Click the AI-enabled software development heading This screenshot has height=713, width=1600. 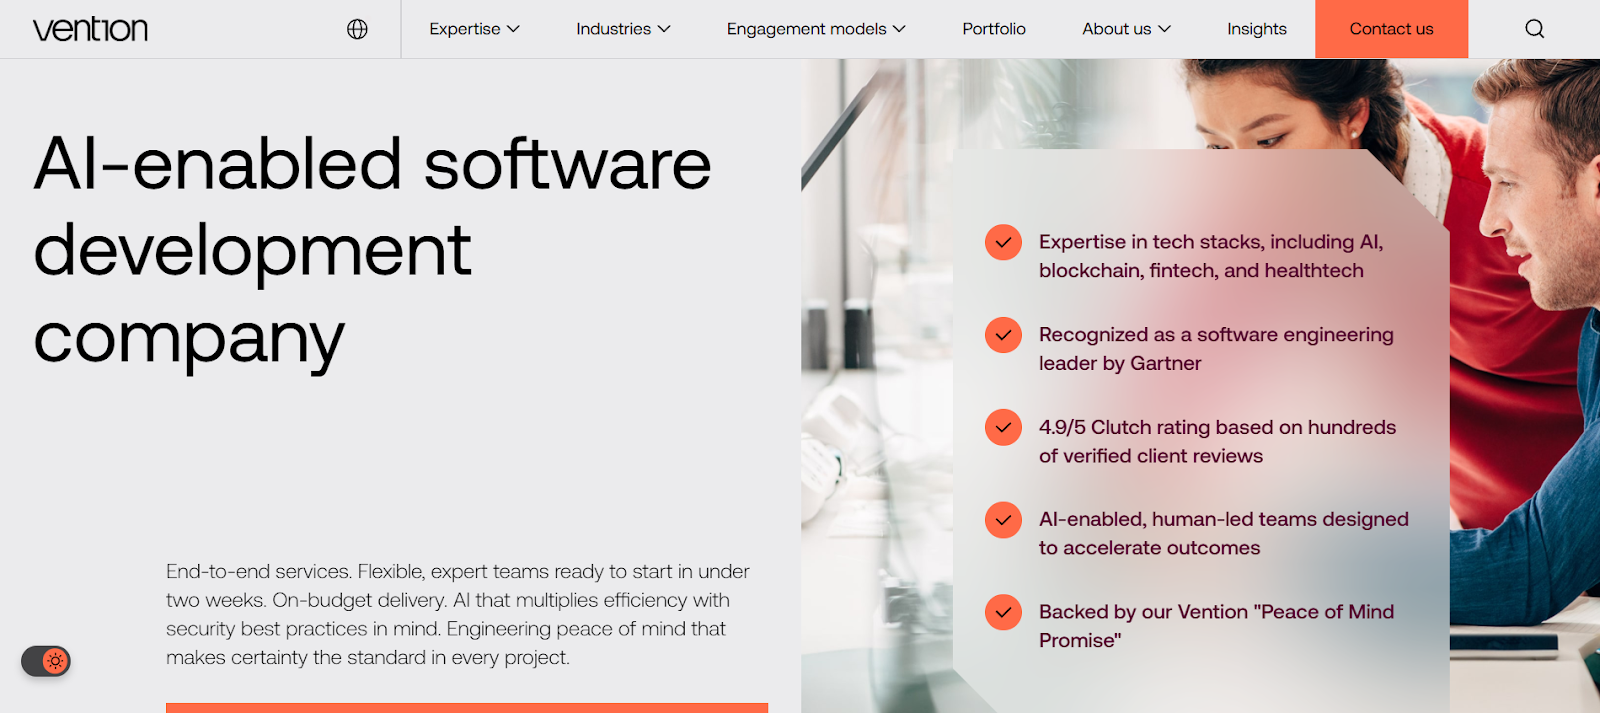click(x=372, y=250)
